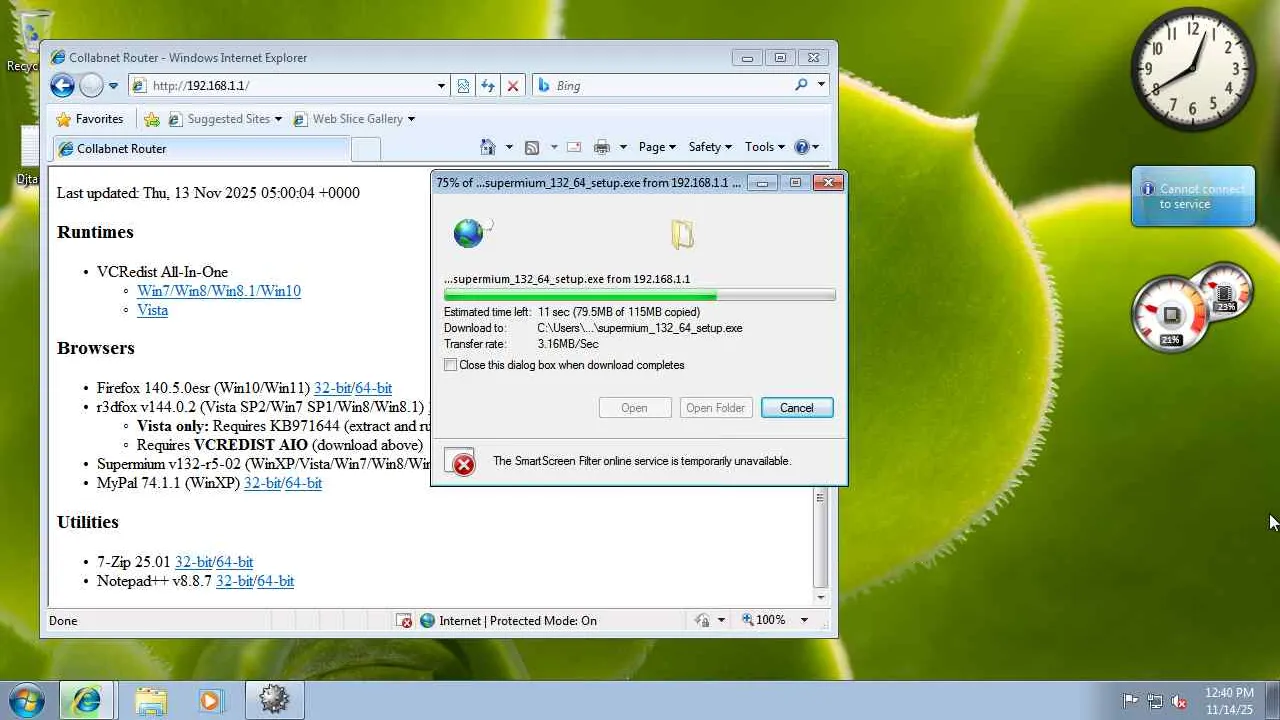Click the Bing search magnifier icon

tap(801, 85)
